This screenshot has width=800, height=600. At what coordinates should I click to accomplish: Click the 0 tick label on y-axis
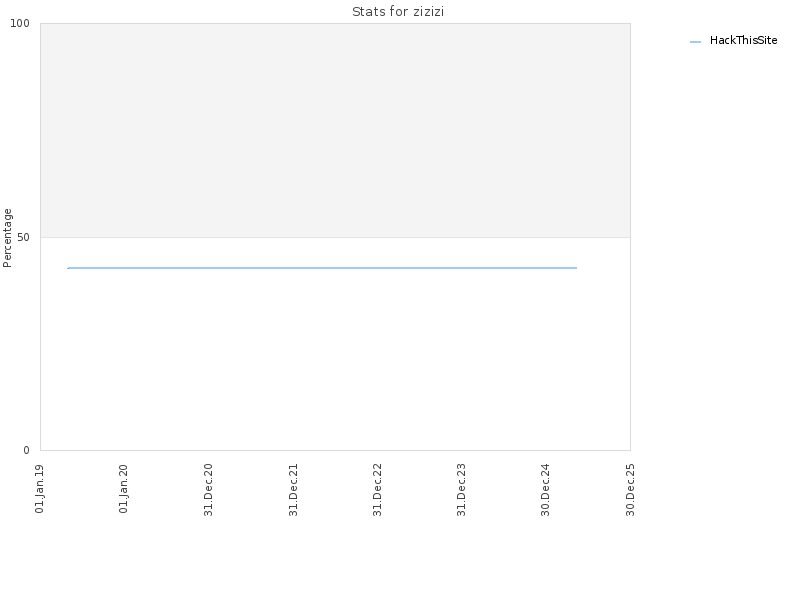click(27, 451)
